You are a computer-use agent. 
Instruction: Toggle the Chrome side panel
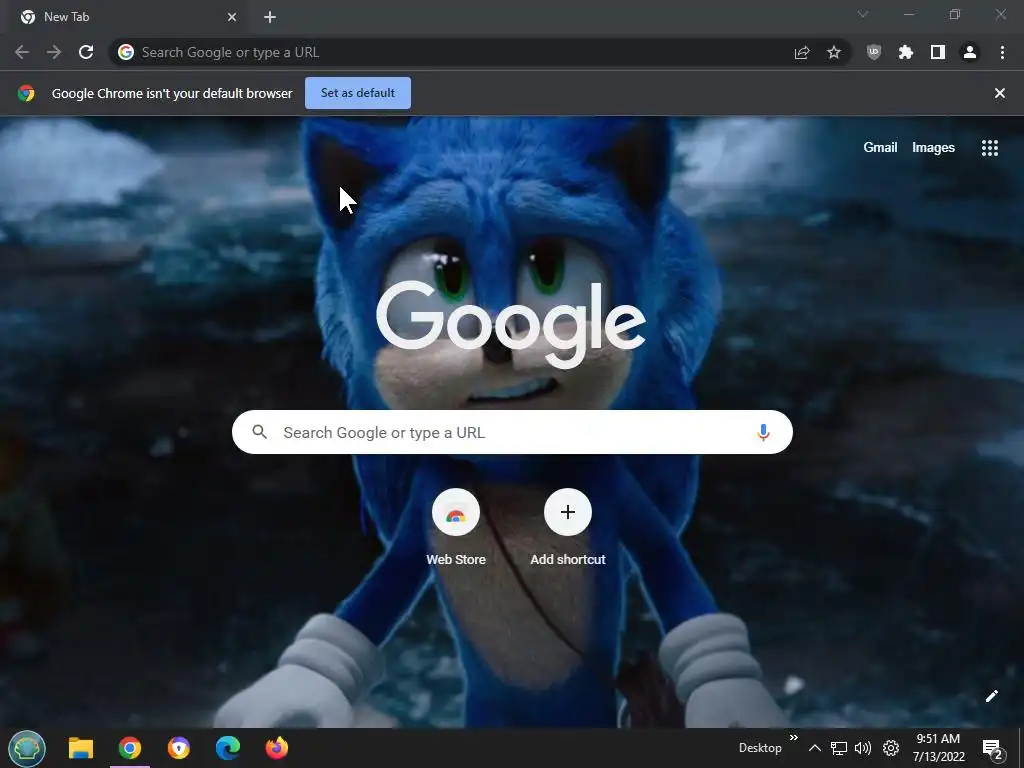tap(938, 52)
